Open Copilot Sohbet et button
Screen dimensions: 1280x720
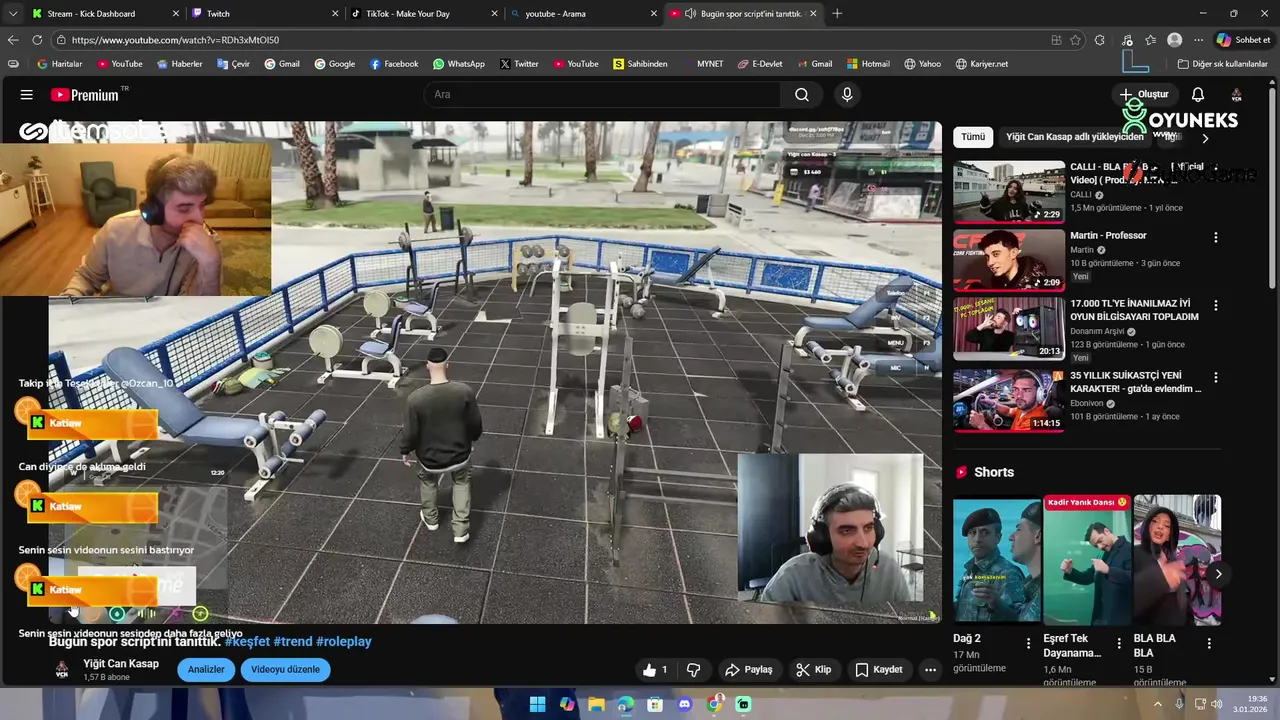click(x=1243, y=40)
